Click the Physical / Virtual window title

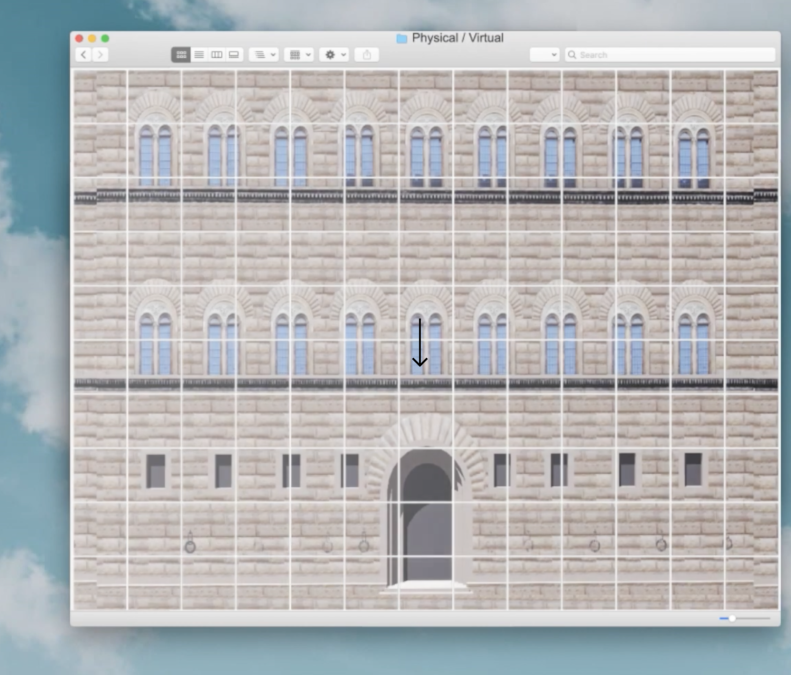458,38
